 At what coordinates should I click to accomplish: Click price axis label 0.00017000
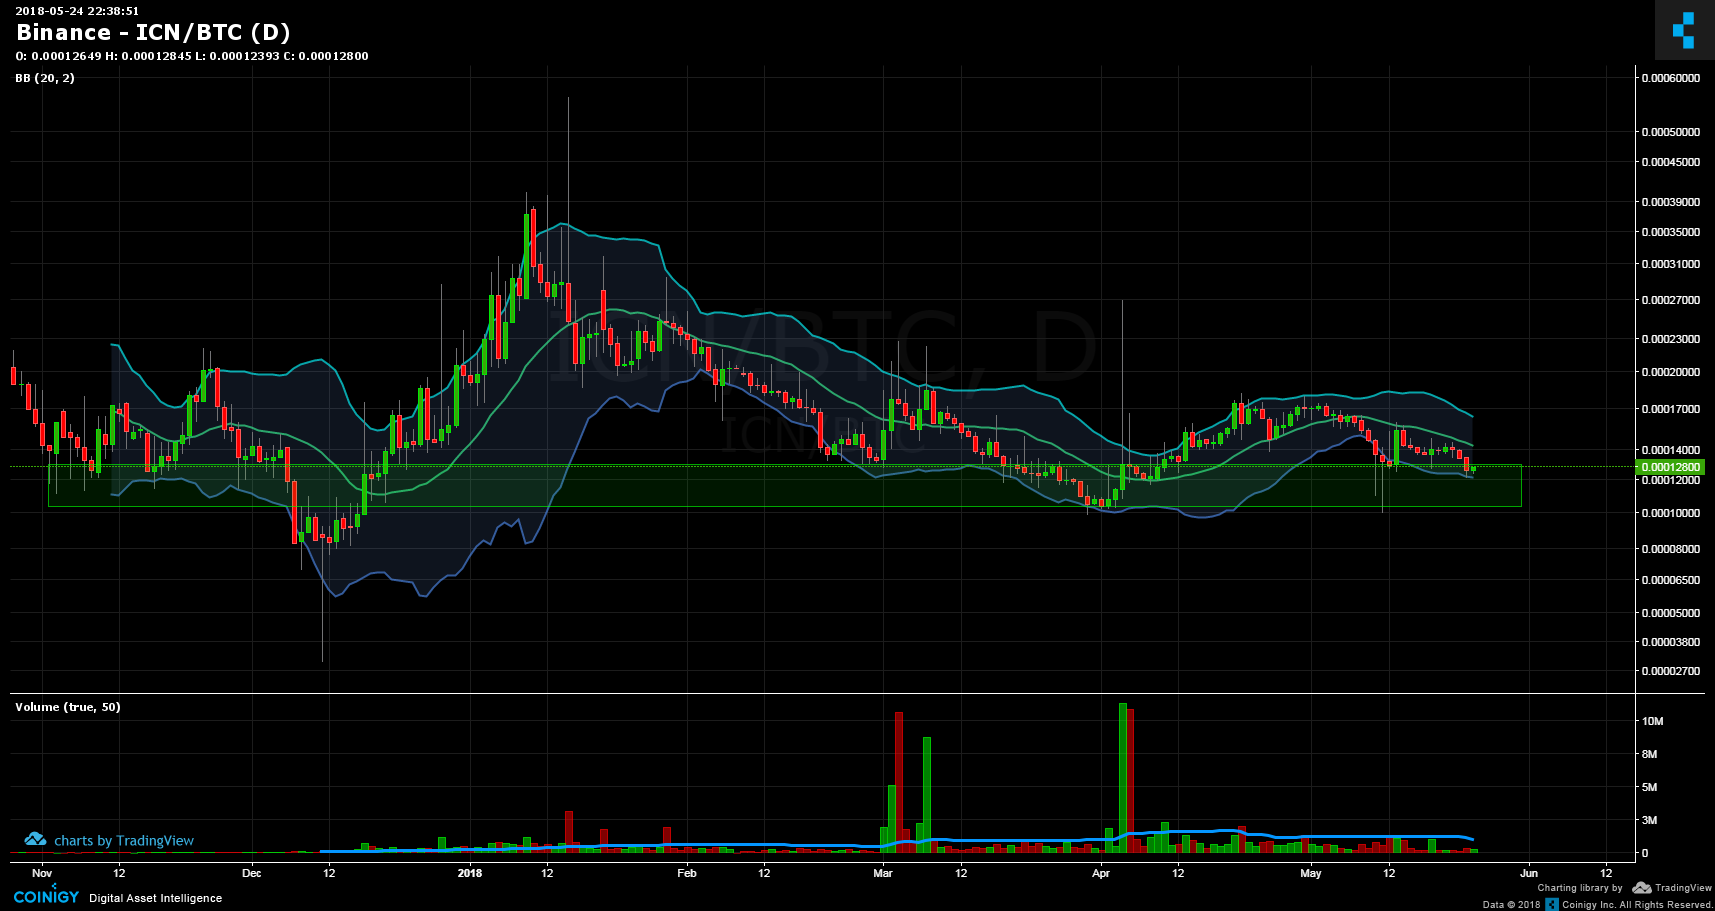tap(1670, 409)
